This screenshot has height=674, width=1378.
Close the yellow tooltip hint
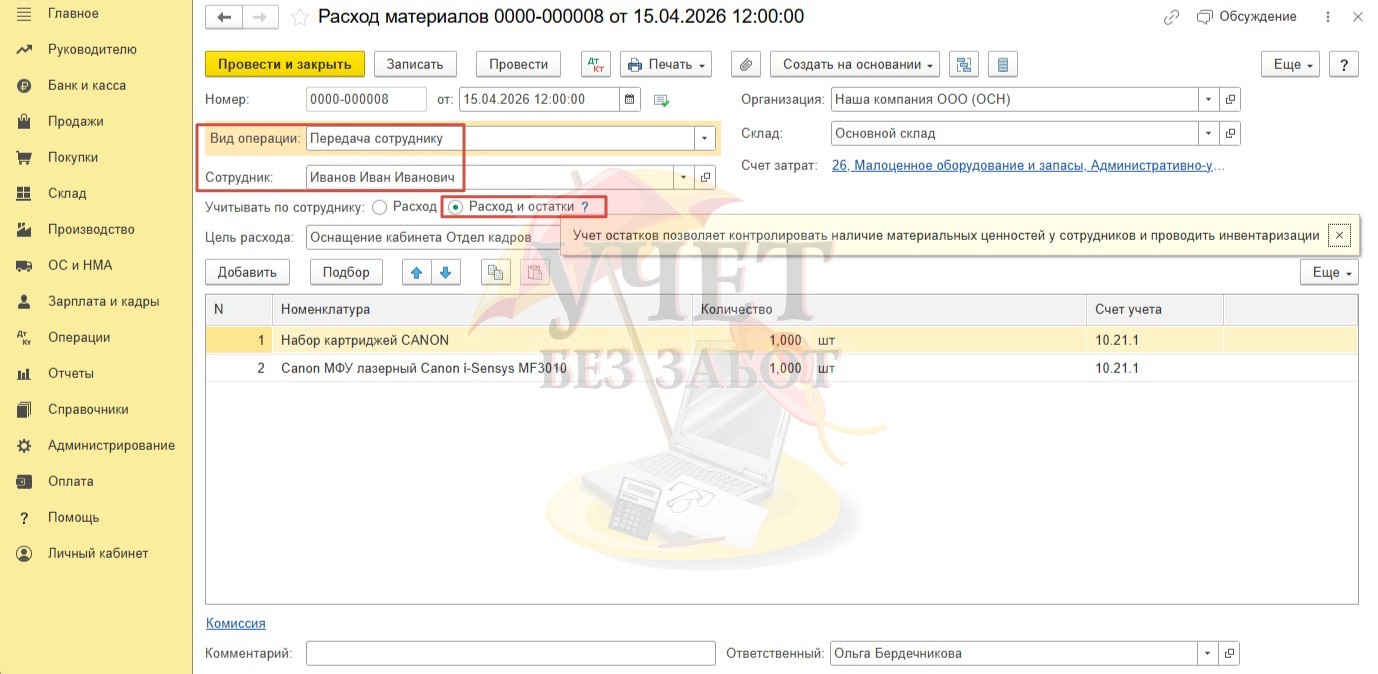(1340, 235)
